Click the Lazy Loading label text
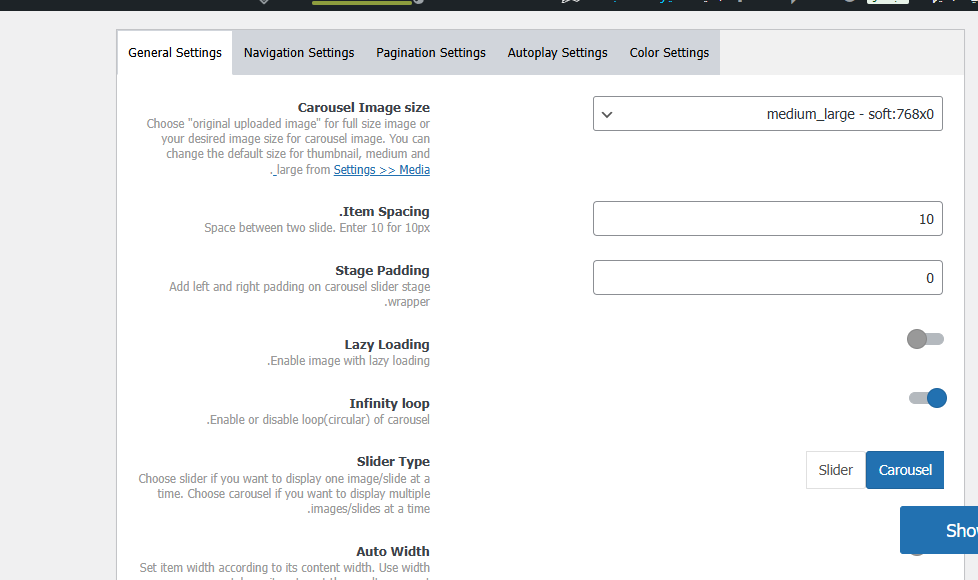This screenshot has width=978, height=580. 387,345
